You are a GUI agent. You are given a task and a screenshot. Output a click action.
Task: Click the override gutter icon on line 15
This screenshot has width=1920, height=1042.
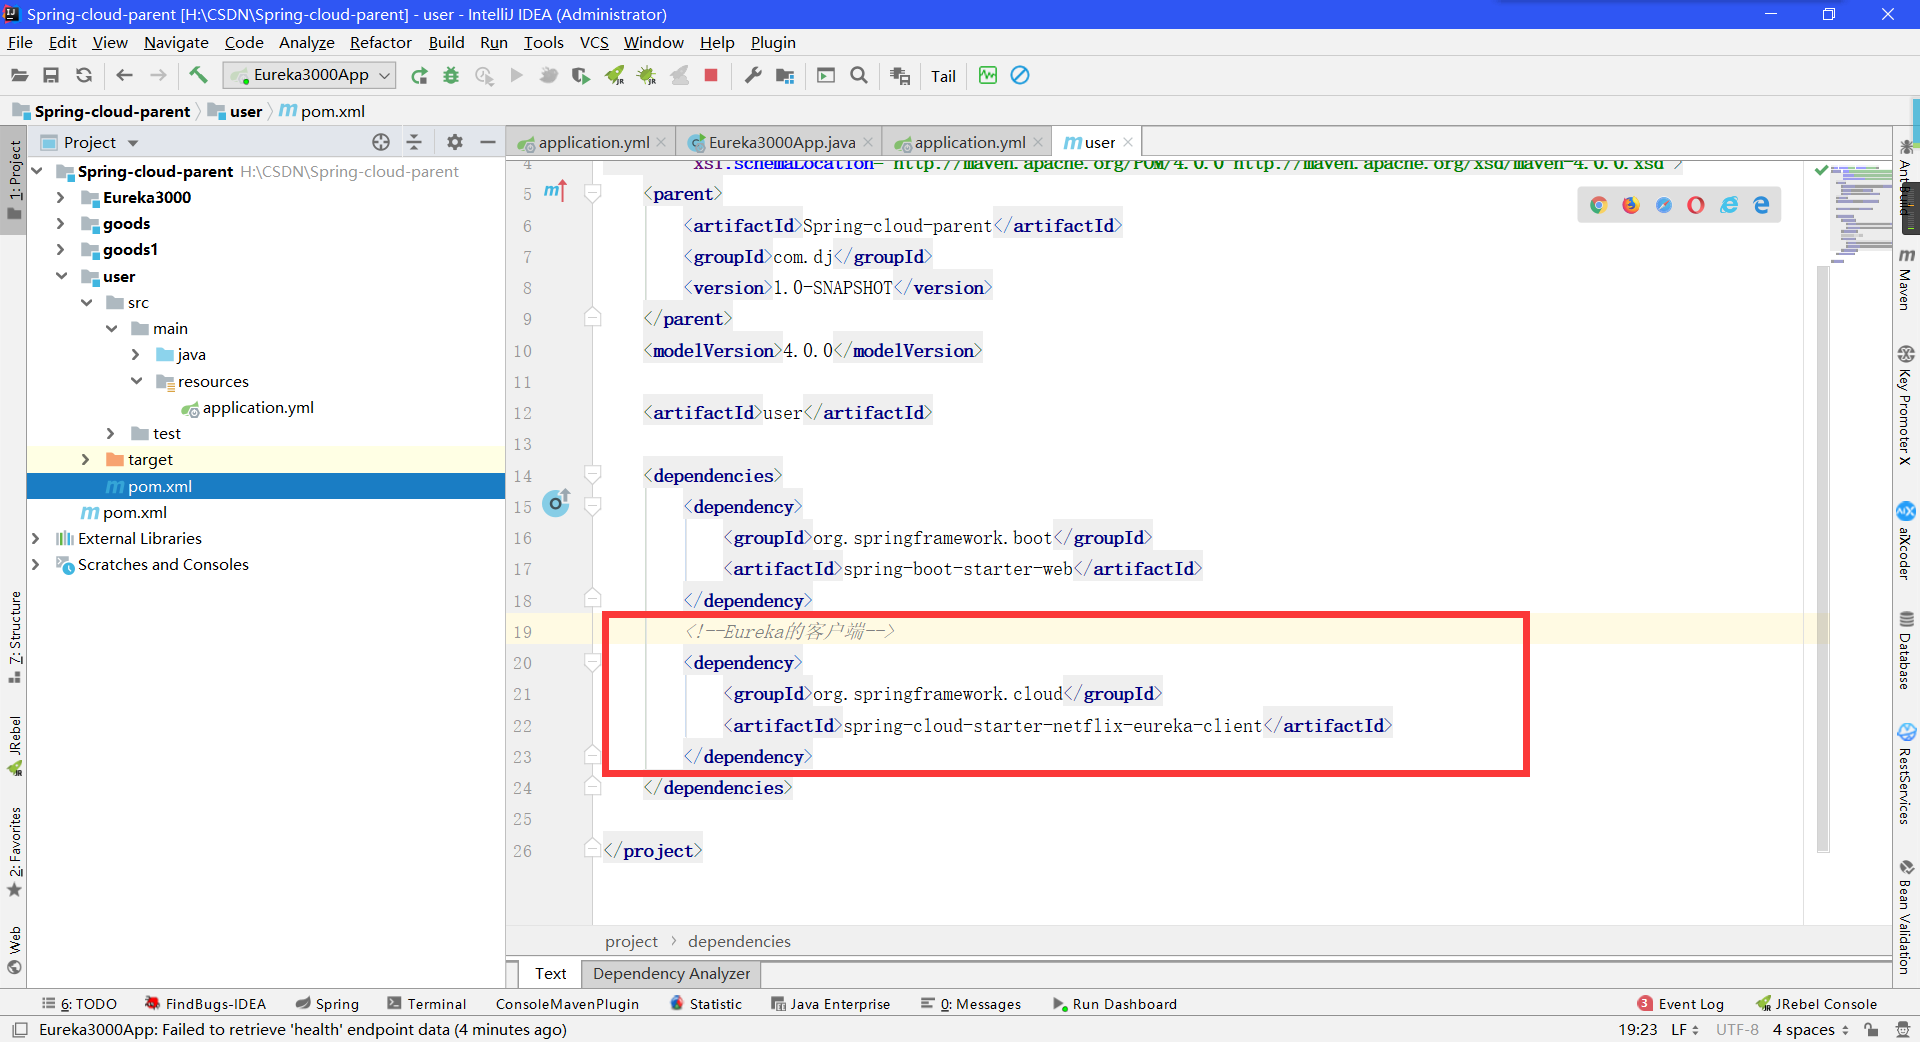click(x=556, y=503)
